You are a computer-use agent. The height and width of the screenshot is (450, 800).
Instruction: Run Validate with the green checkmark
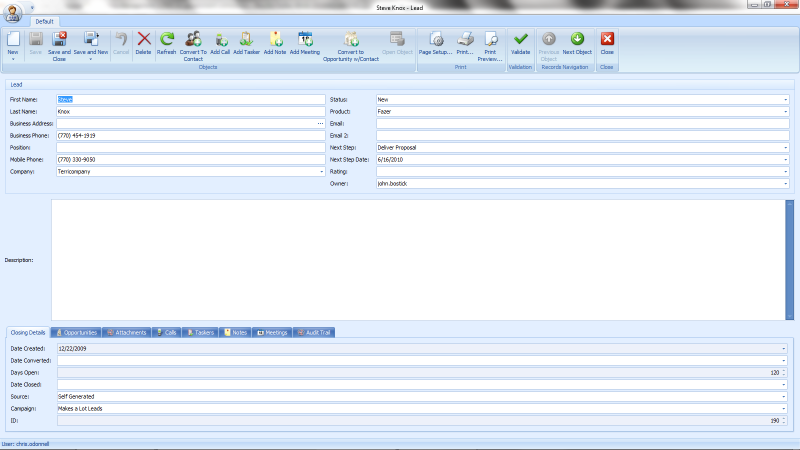click(x=520, y=41)
